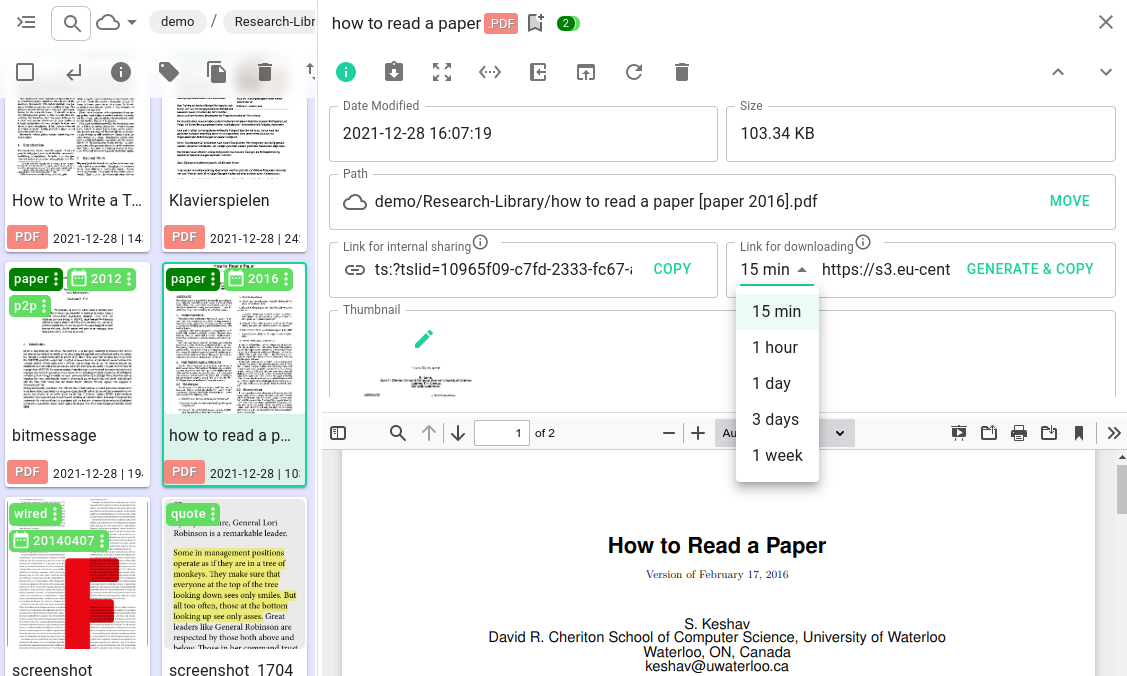Click the bookmark add icon beside title
This screenshot has width=1127, height=676.
[536, 23]
